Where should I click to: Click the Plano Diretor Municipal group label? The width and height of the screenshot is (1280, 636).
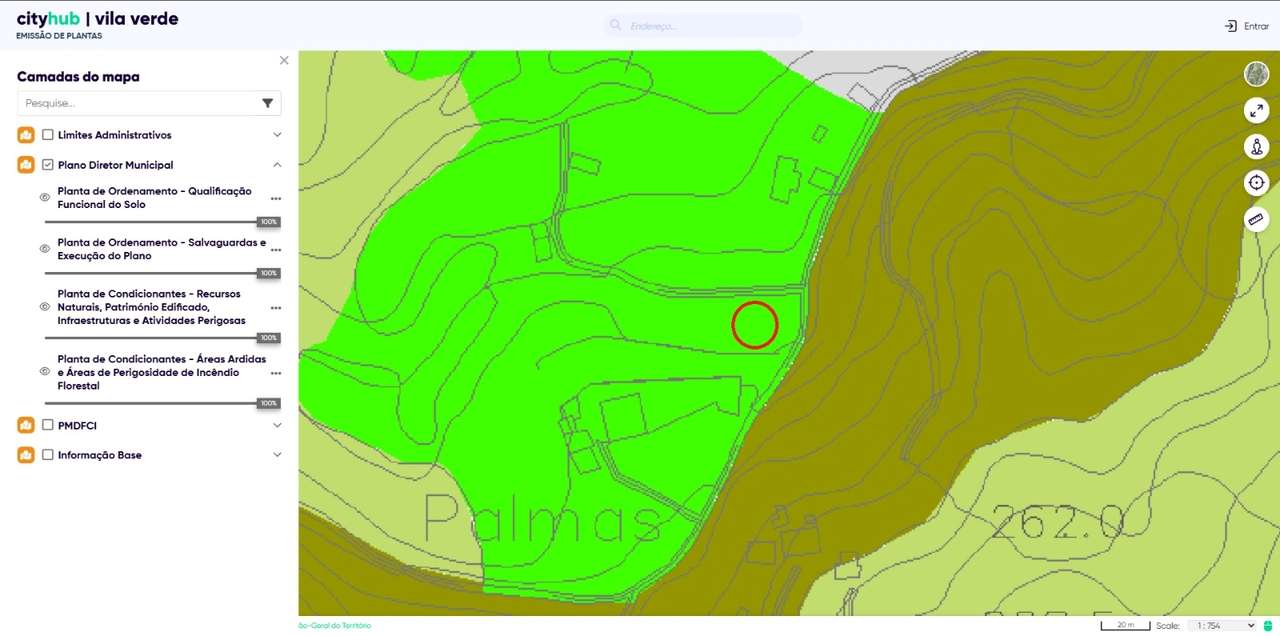pos(115,165)
